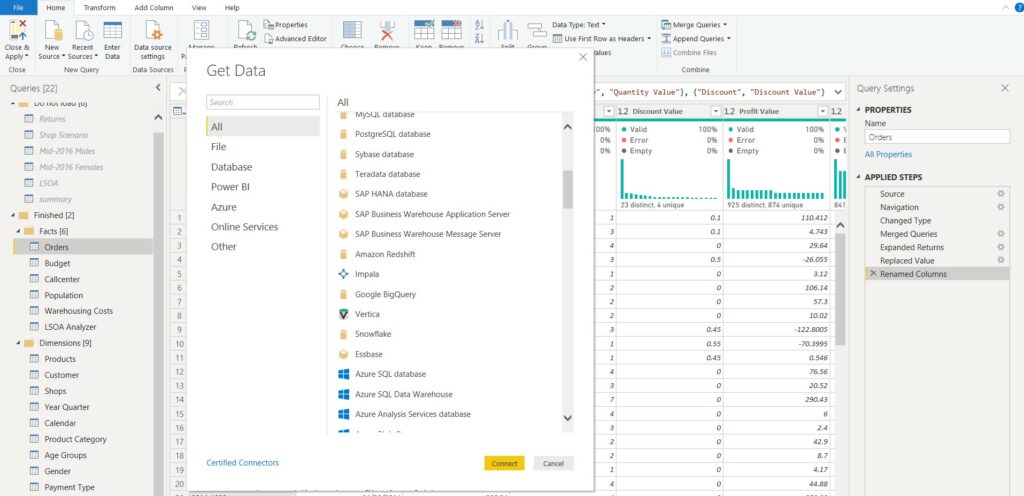Open query Properties in ribbon
Screen dimensions: 1024x496
(285, 25)
